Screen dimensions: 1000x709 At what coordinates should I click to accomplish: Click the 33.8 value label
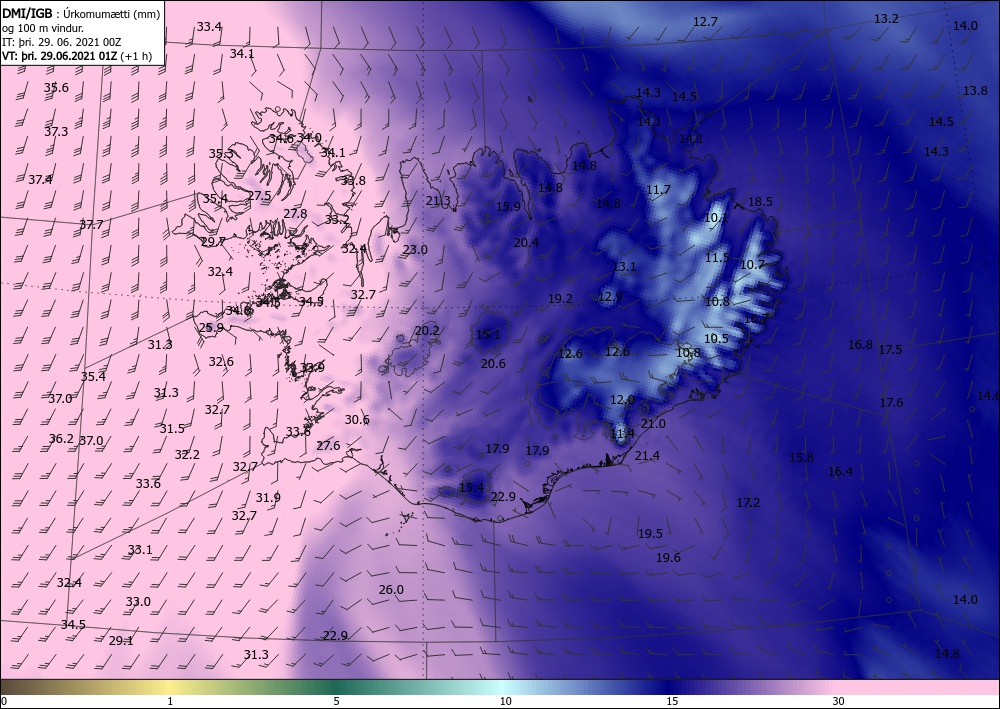[353, 180]
